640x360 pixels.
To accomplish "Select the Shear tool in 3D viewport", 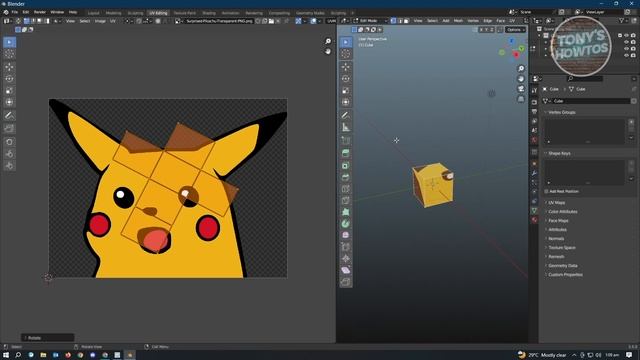I will coord(346,270).
